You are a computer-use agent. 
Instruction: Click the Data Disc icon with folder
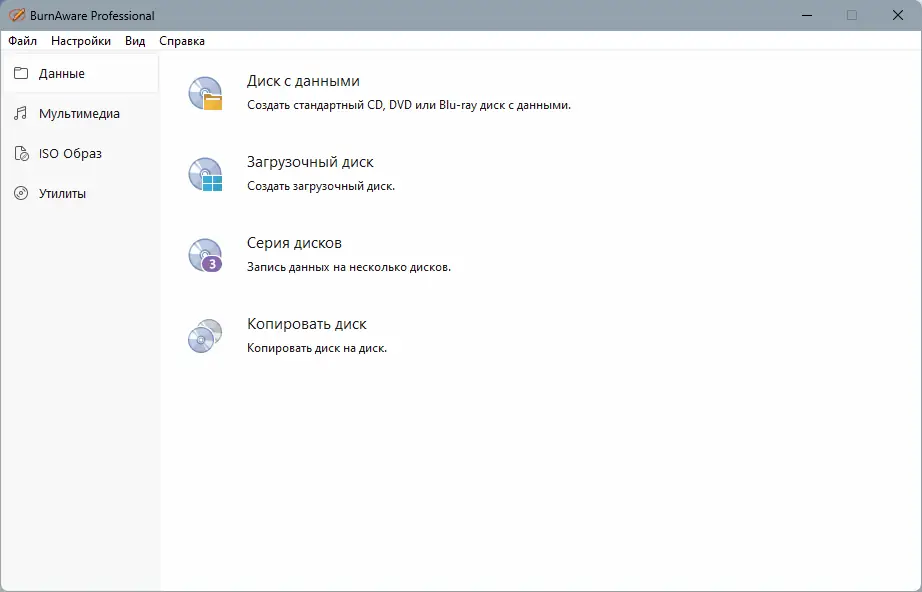(205, 93)
